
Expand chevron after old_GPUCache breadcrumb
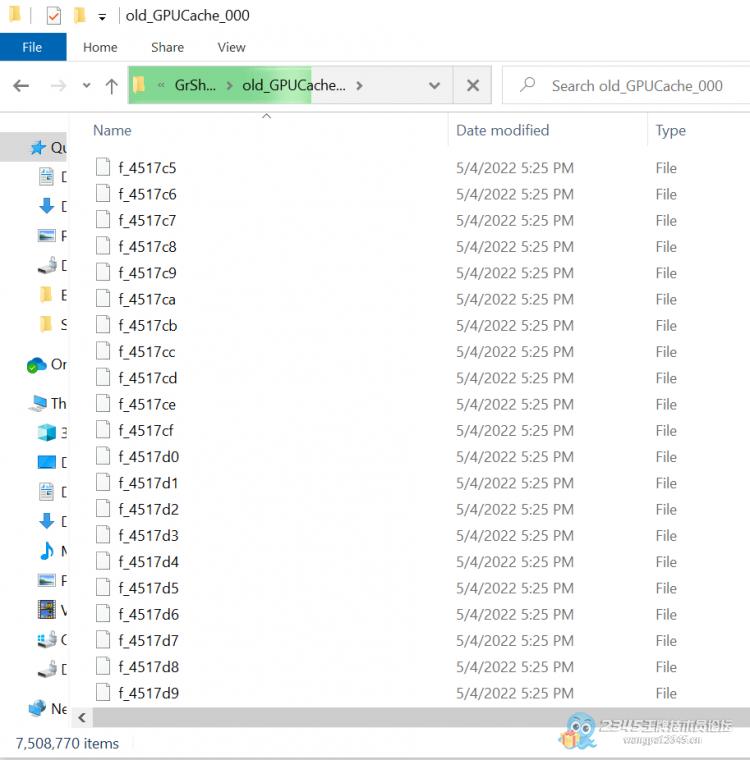pyautogui.click(x=359, y=86)
